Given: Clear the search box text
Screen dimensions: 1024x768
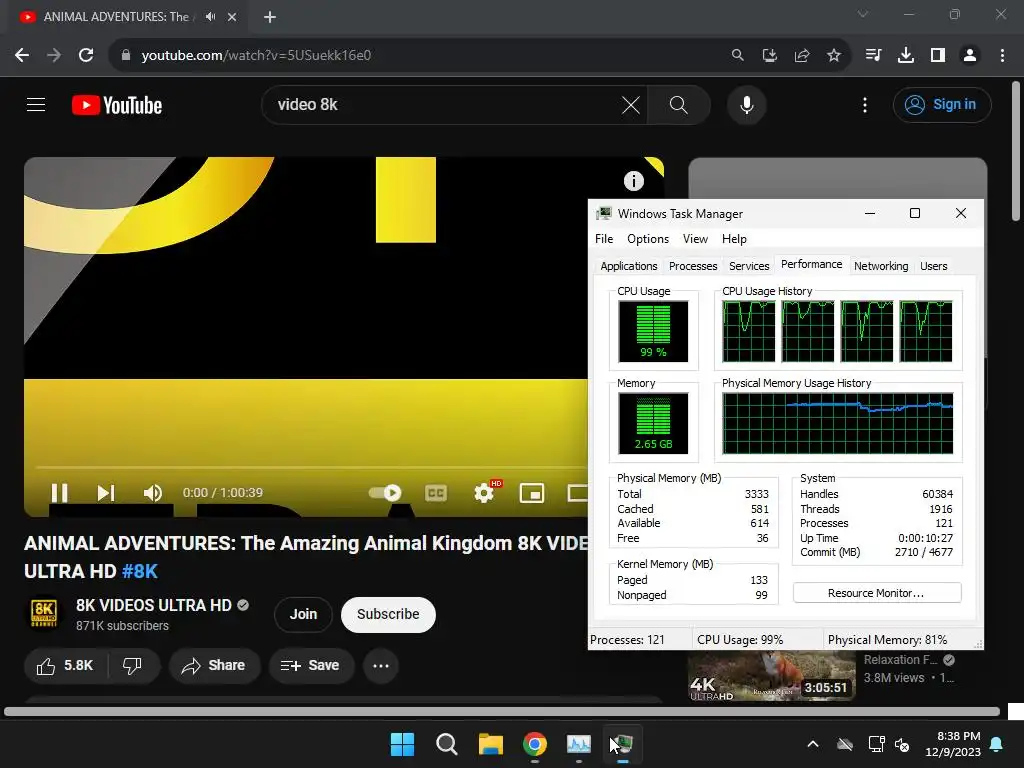Looking at the screenshot, I should (x=631, y=105).
